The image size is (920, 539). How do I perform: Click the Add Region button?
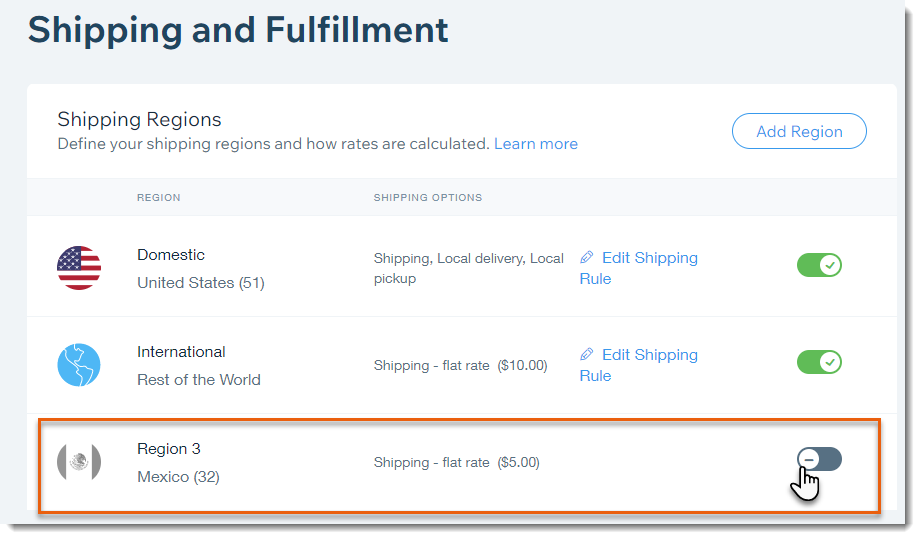coord(799,131)
